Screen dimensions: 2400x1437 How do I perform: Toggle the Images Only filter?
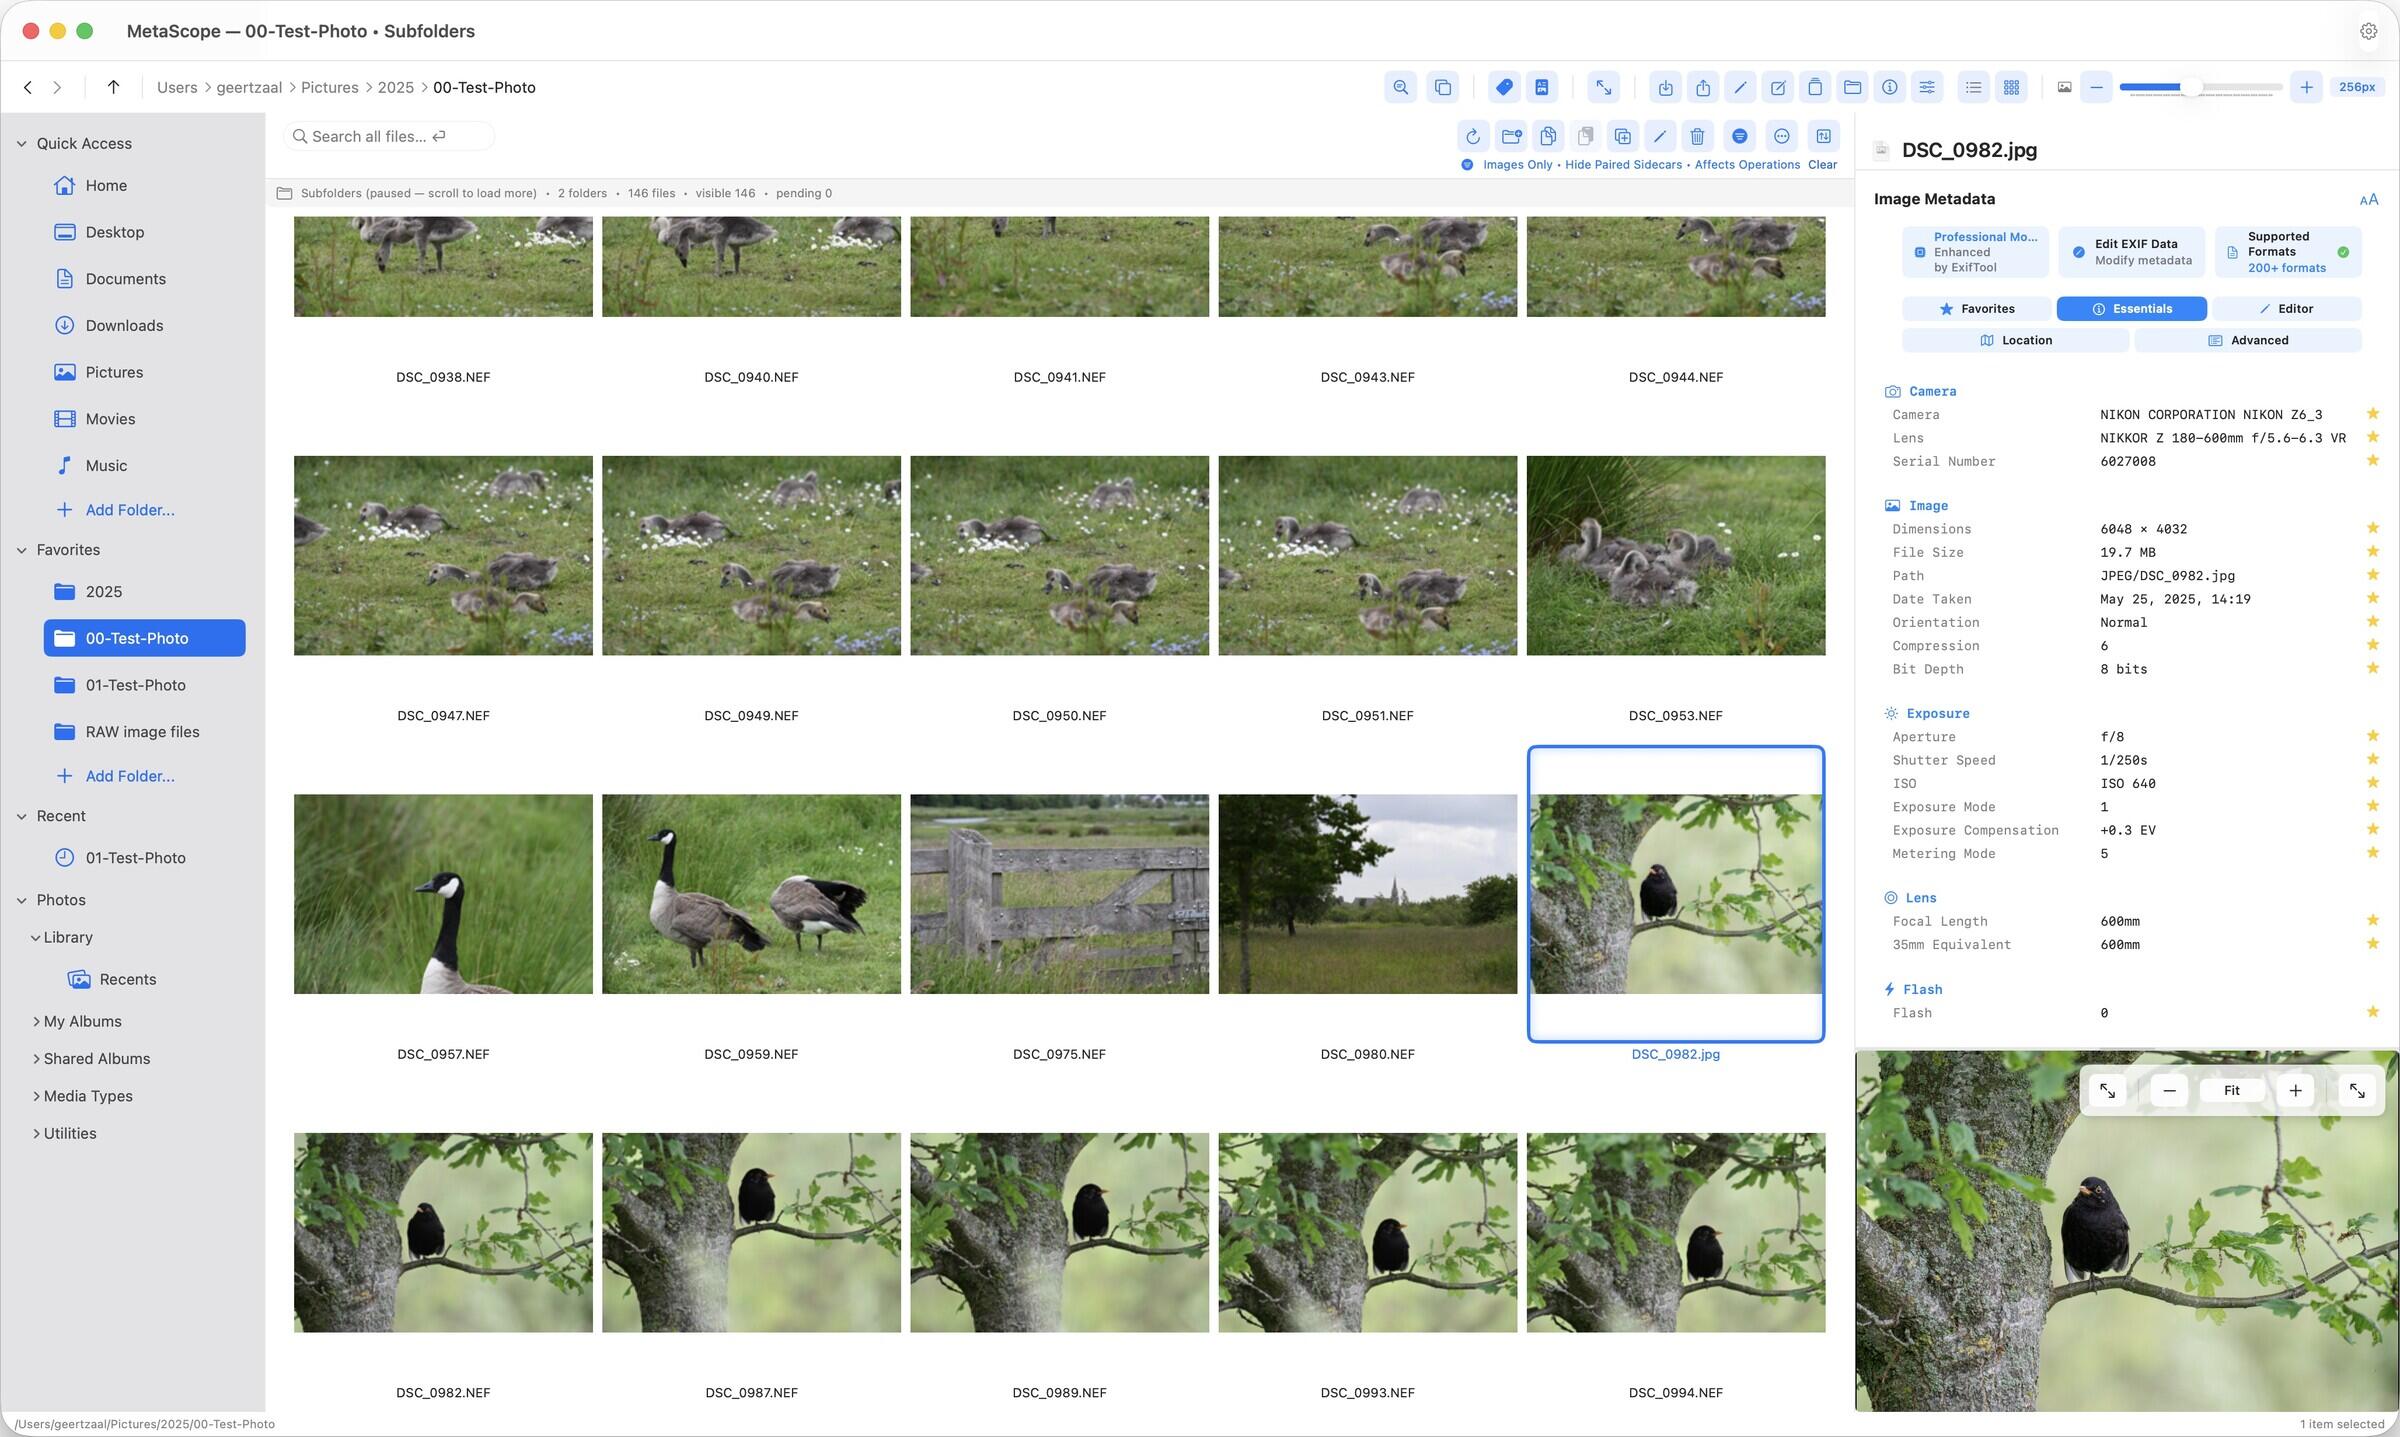pyautogui.click(x=1516, y=164)
